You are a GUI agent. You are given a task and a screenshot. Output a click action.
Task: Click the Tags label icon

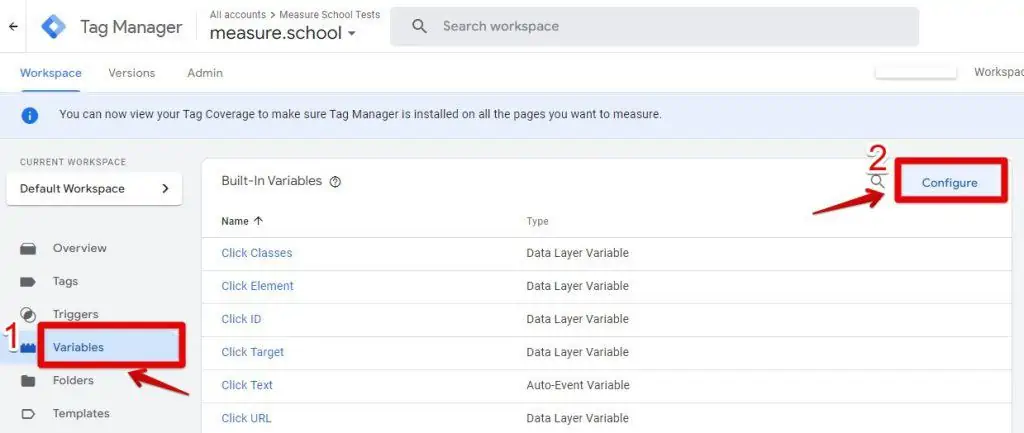point(28,282)
